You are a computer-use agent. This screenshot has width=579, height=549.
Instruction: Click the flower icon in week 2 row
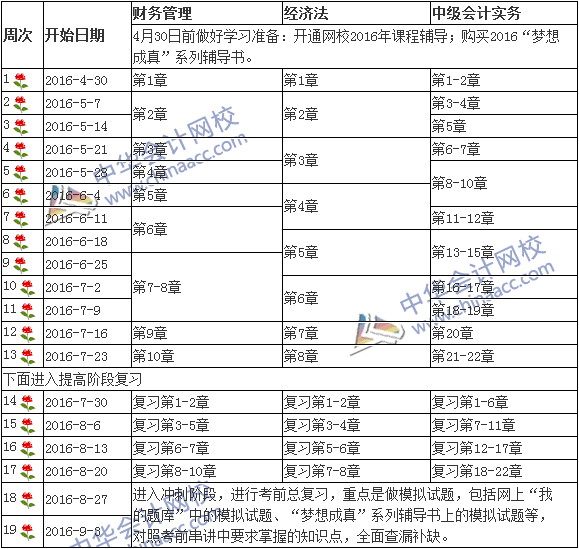click(20, 104)
